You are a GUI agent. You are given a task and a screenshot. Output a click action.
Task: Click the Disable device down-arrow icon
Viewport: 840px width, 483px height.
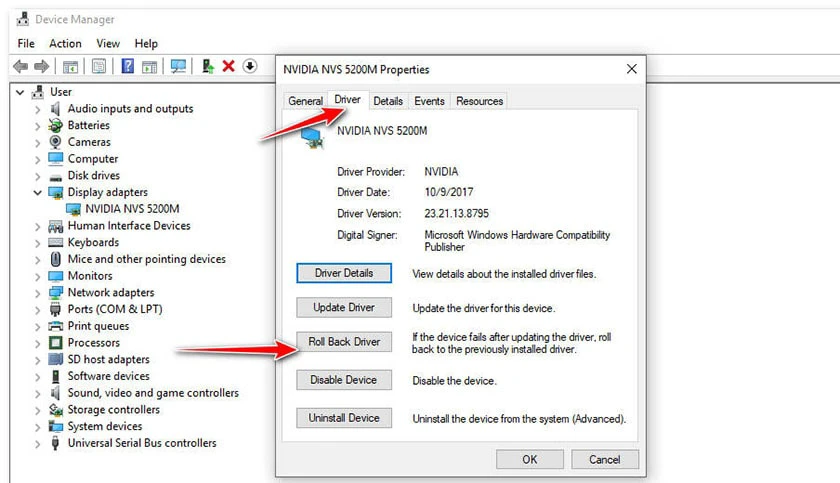(250, 66)
